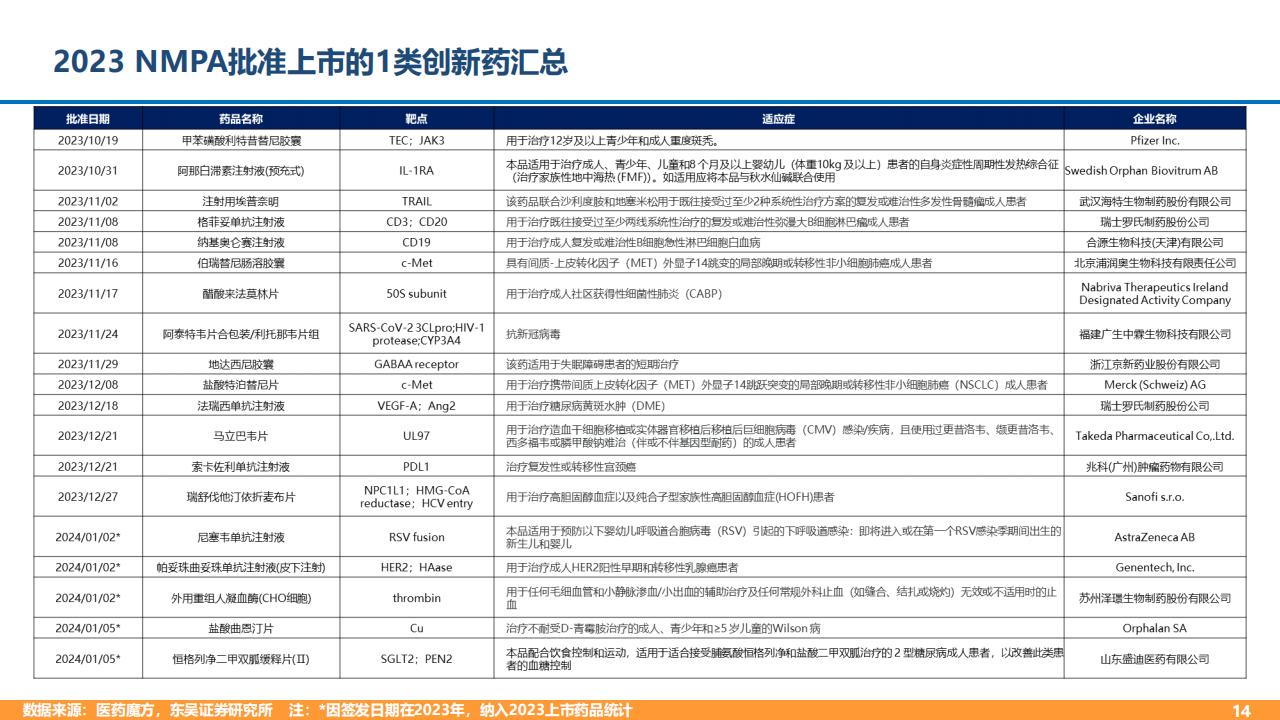Click company AstraZeneca AB
The width and height of the screenshot is (1280, 720).
point(1155,537)
